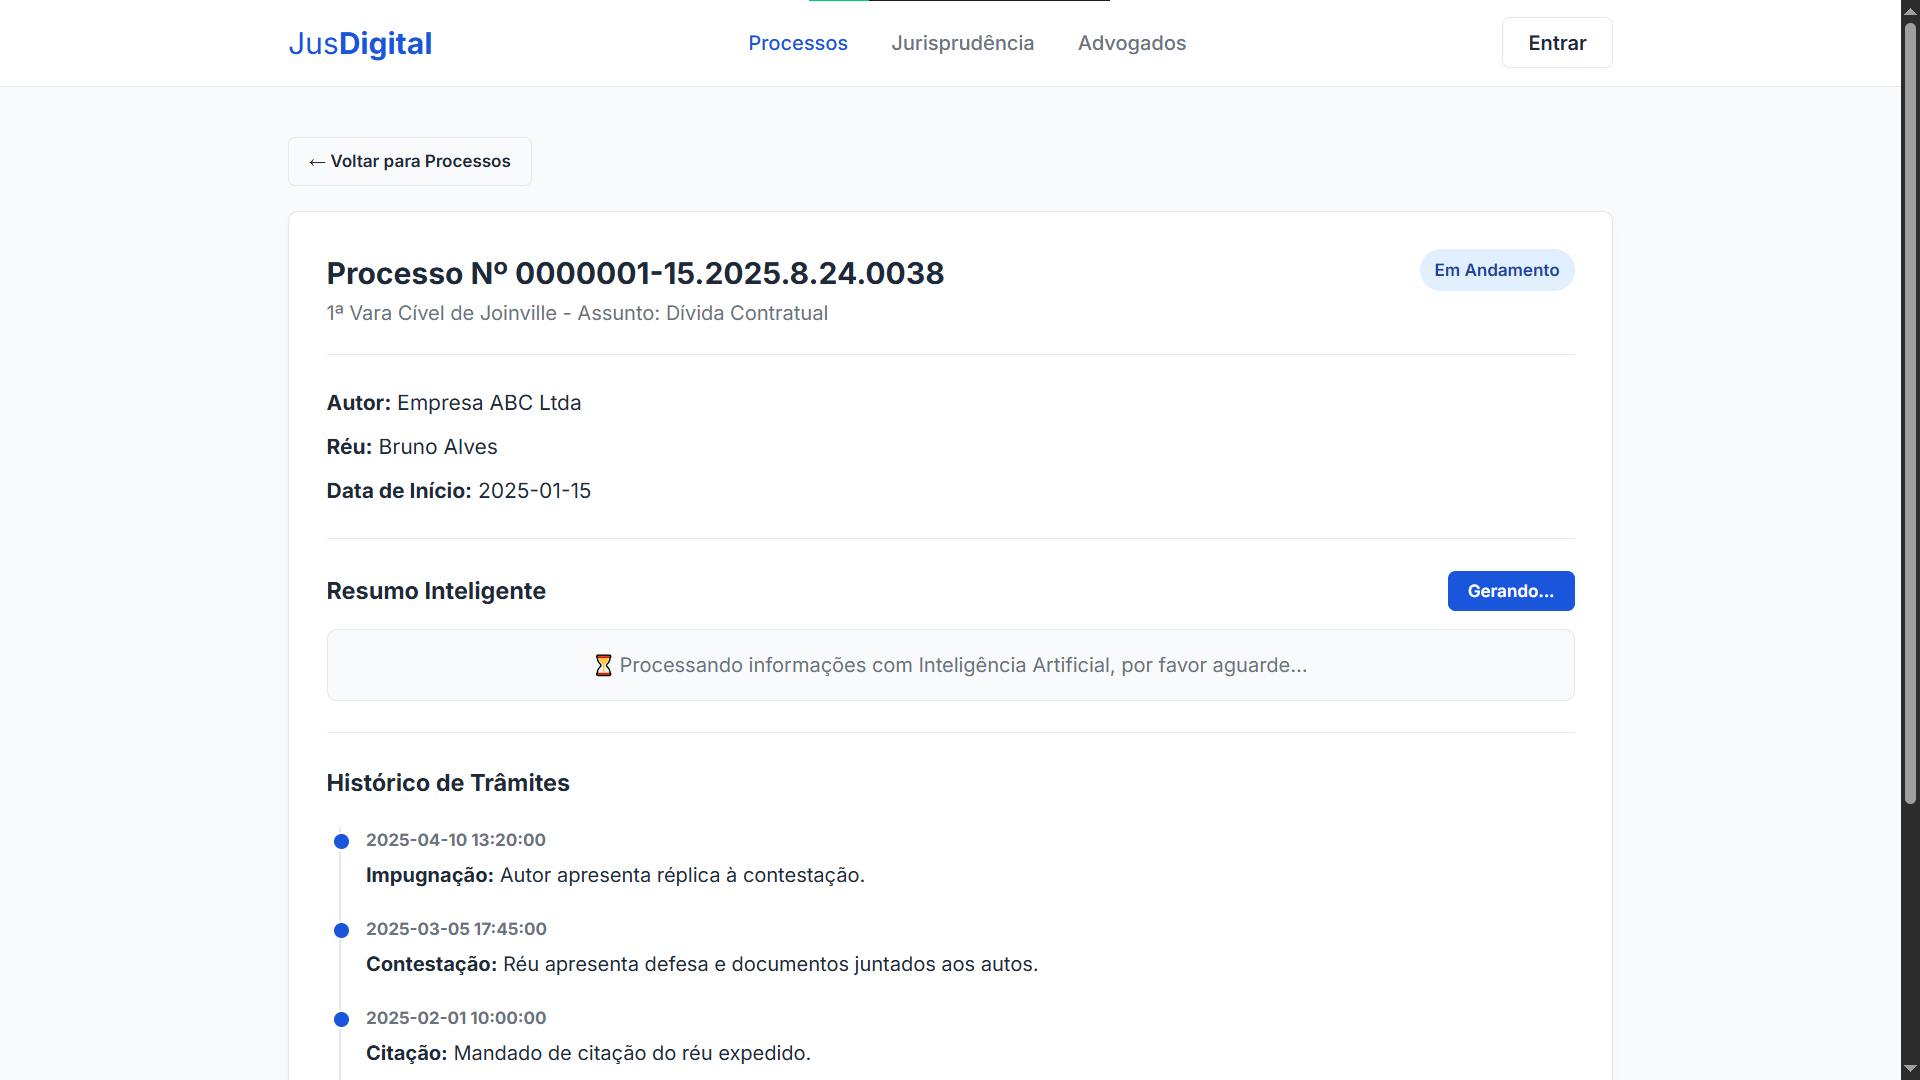Viewport: 1920px width, 1080px height.
Task: Click the Contestação entry description
Action: pos(702,964)
